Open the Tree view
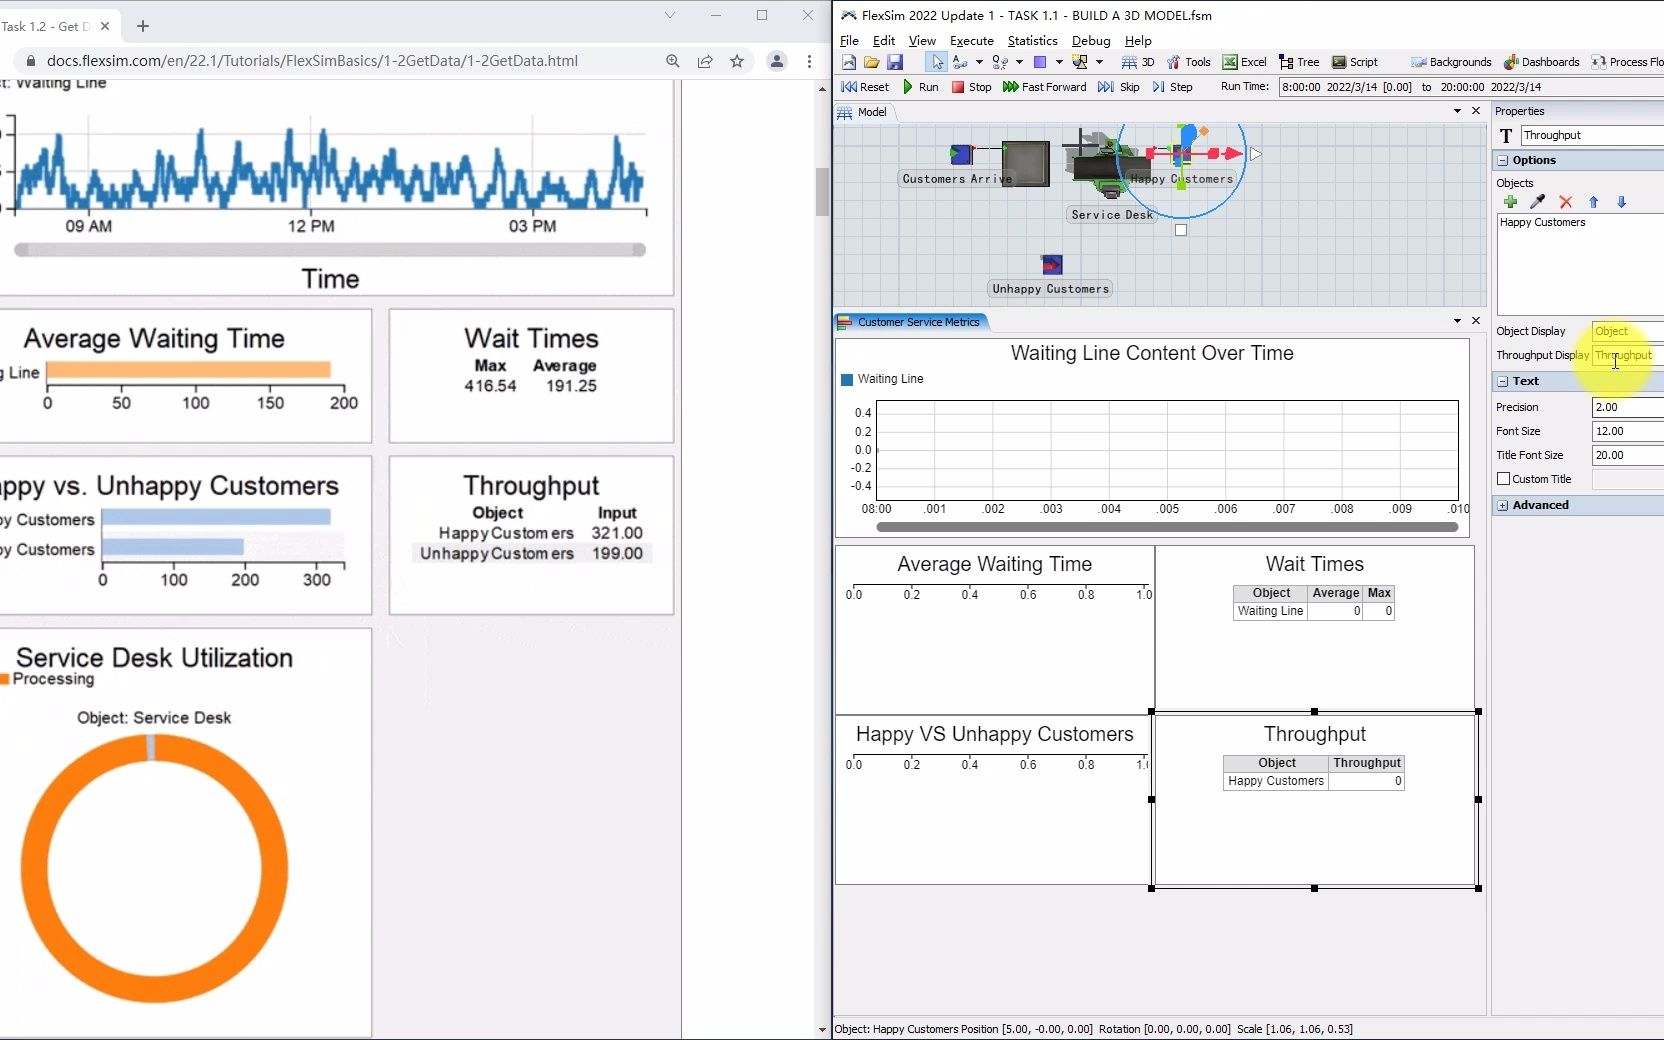 (x=1301, y=62)
